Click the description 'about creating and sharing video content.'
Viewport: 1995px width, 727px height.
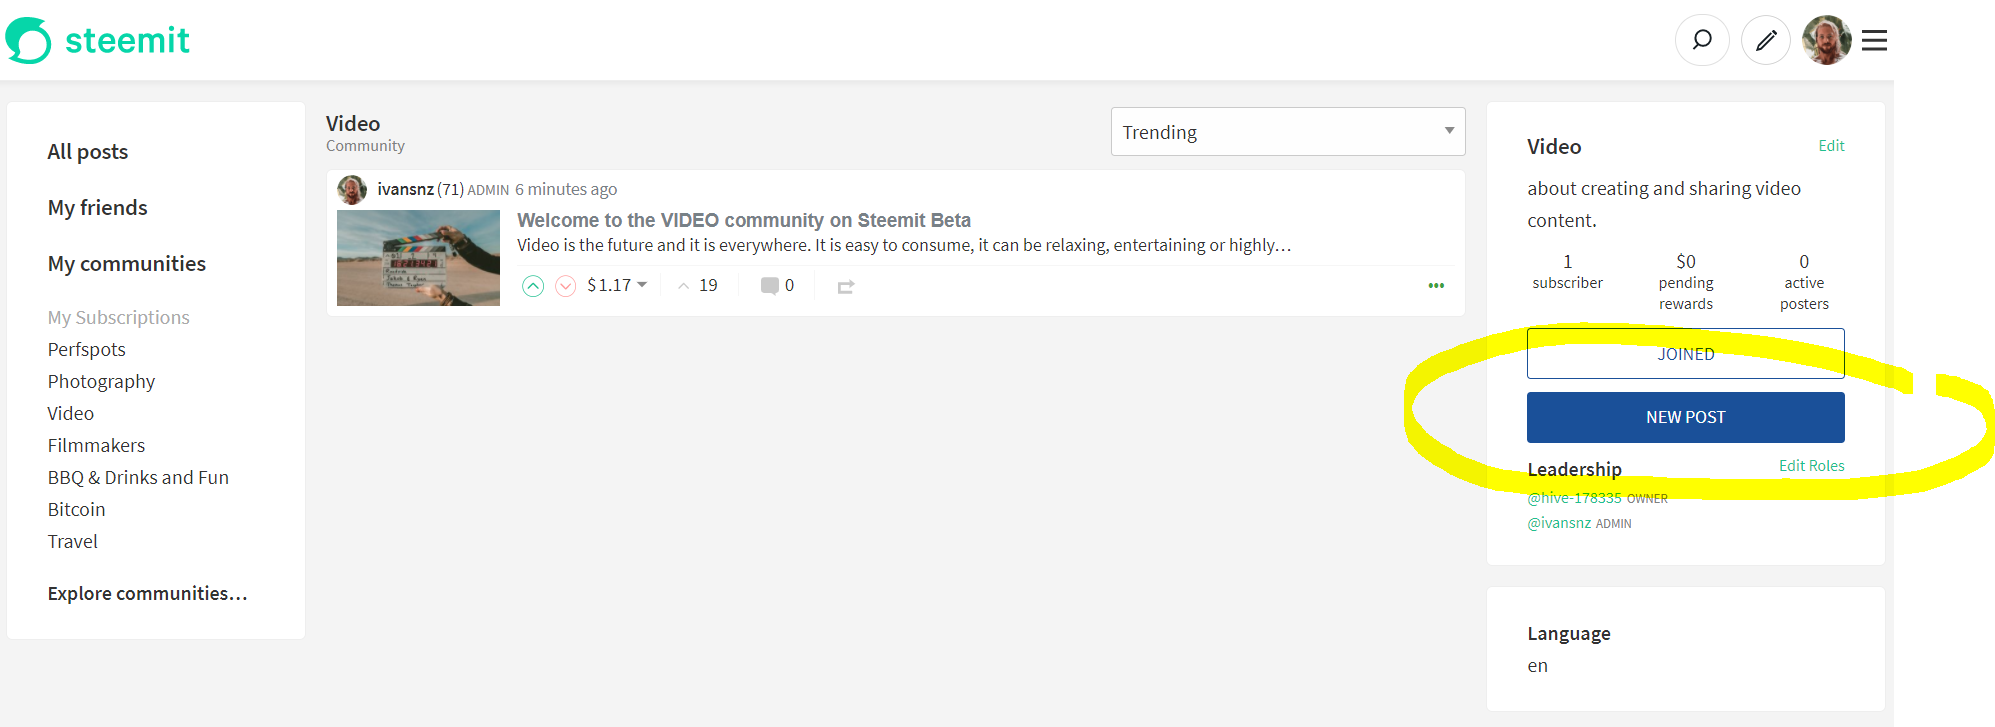click(1664, 204)
